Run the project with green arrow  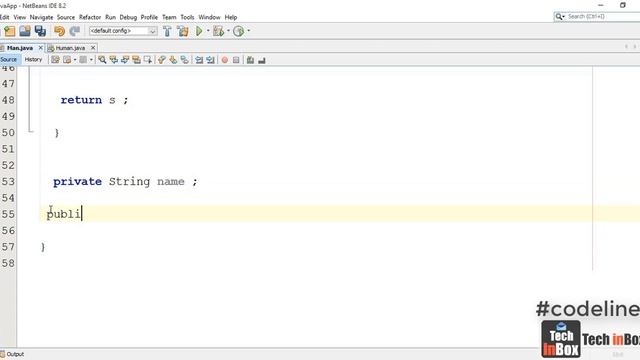coord(199,31)
